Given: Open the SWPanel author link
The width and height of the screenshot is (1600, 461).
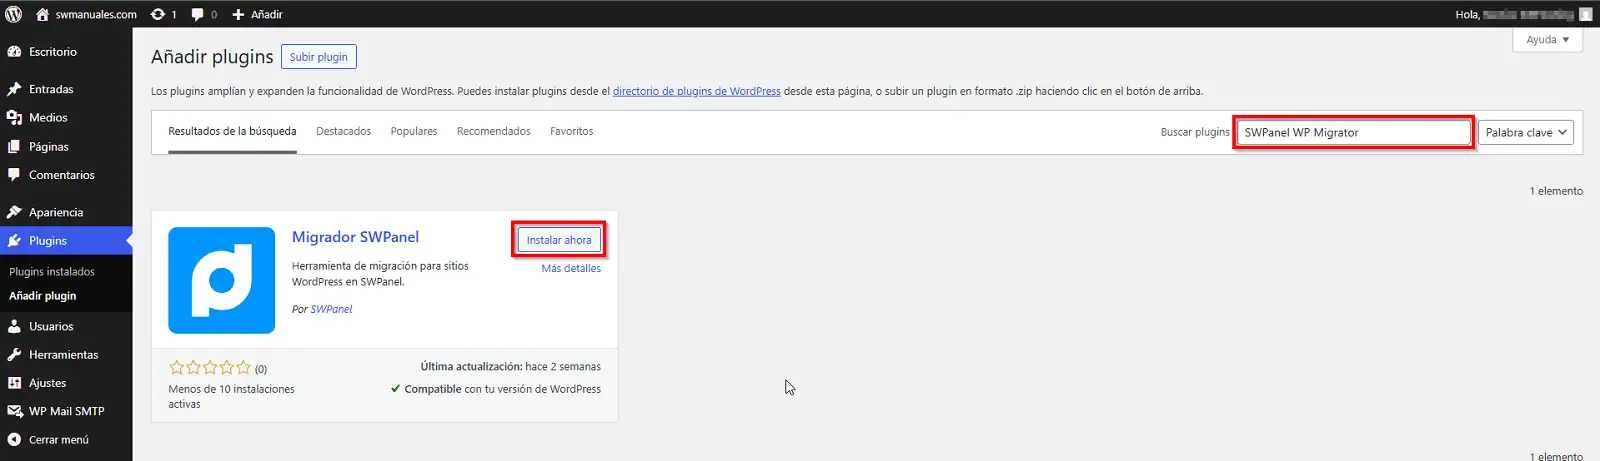Looking at the screenshot, I should tap(331, 310).
